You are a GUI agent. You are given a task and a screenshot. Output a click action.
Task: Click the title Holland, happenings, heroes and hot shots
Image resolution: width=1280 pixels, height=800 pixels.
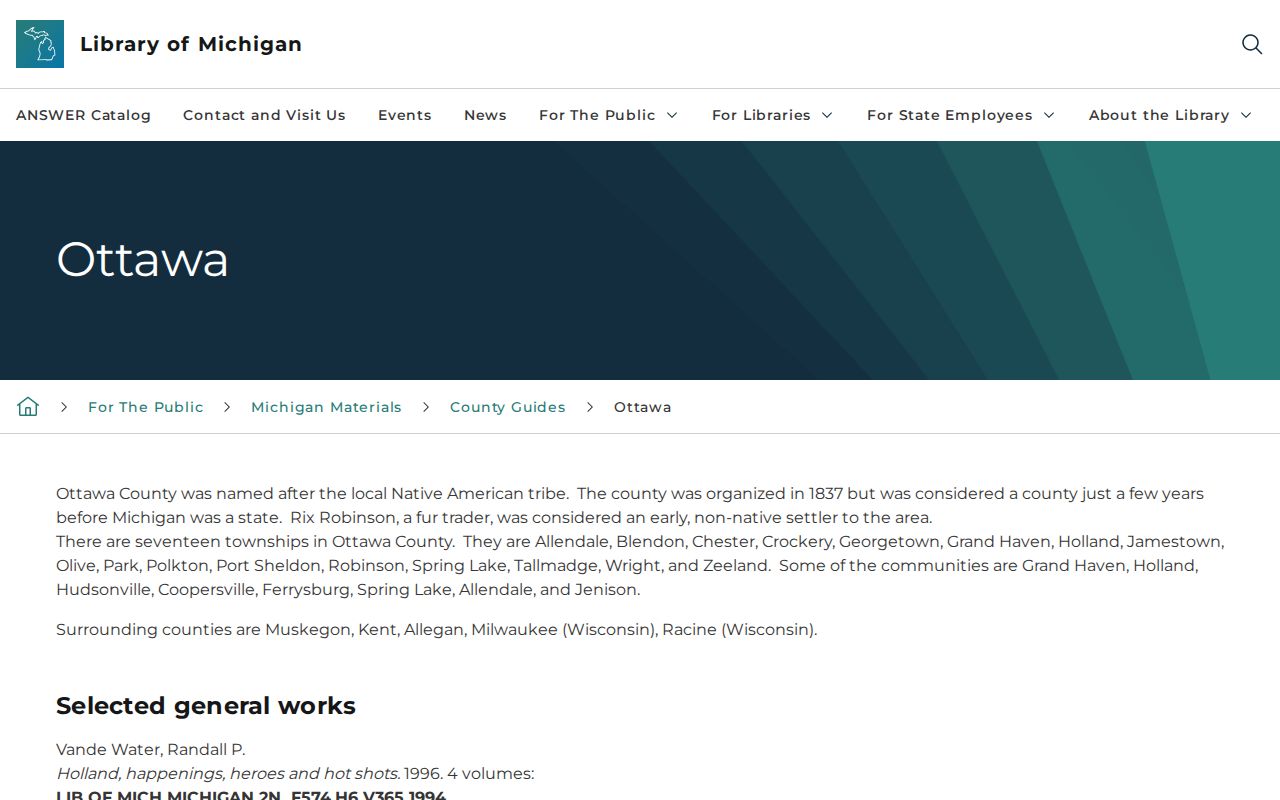(228, 774)
